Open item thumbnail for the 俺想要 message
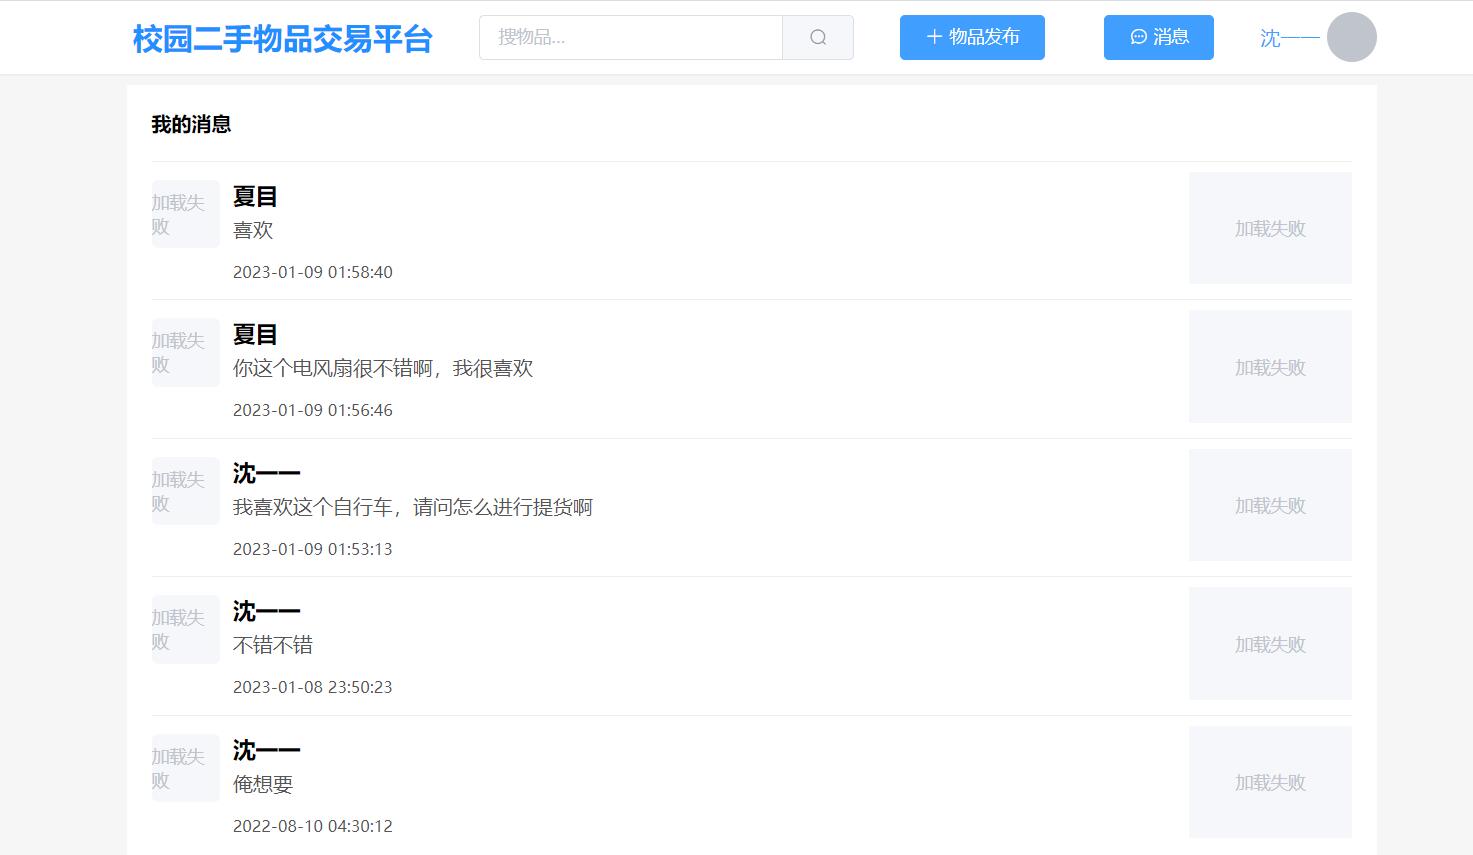The width and height of the screenshot is (1473, 855). pos(1270,782)
